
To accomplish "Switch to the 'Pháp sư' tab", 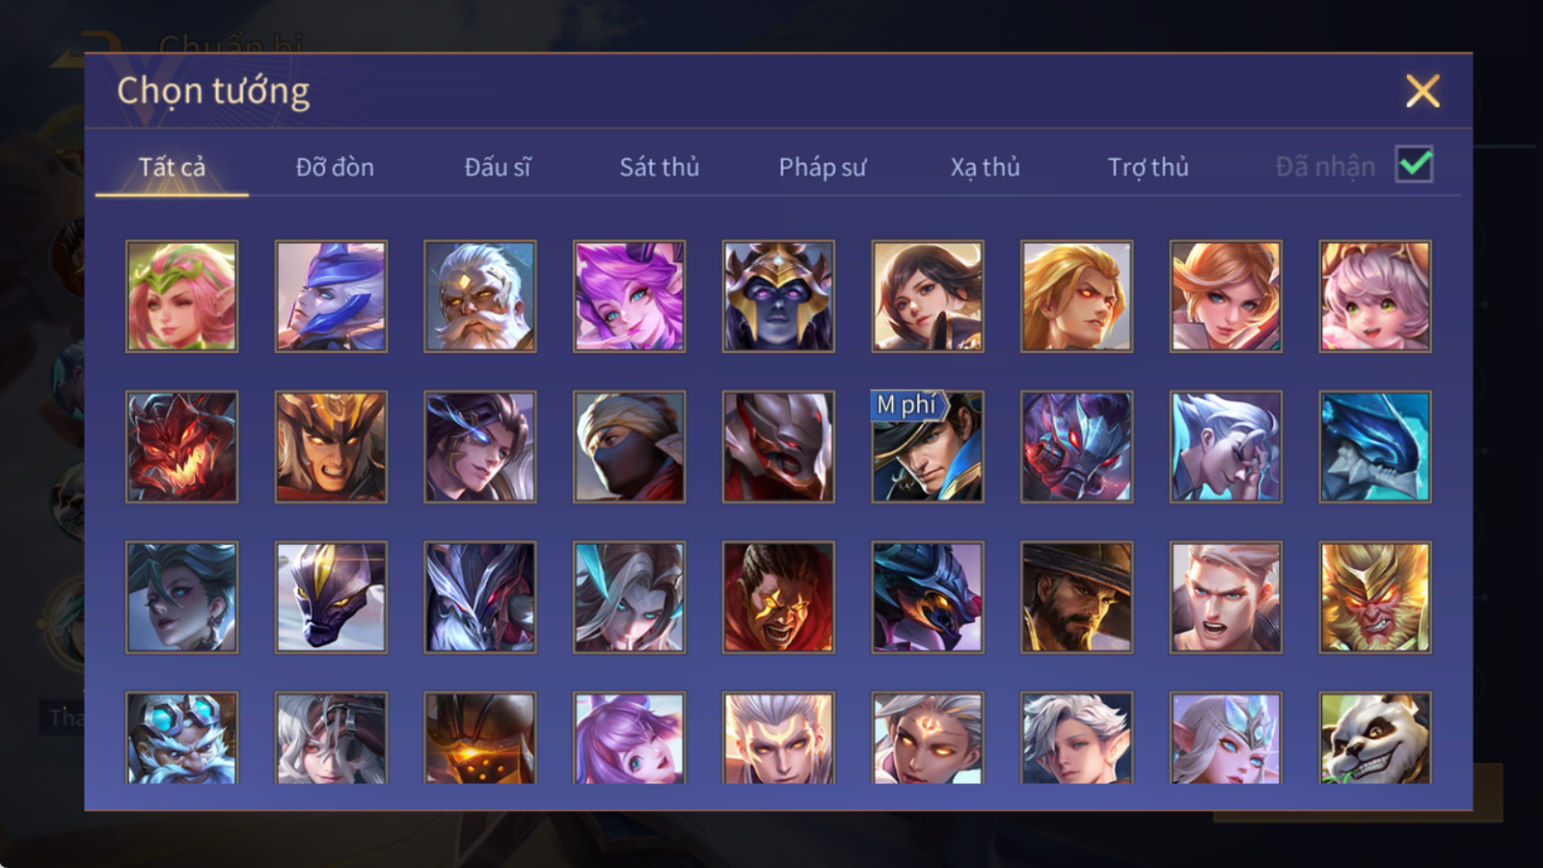I will [822, 167].
